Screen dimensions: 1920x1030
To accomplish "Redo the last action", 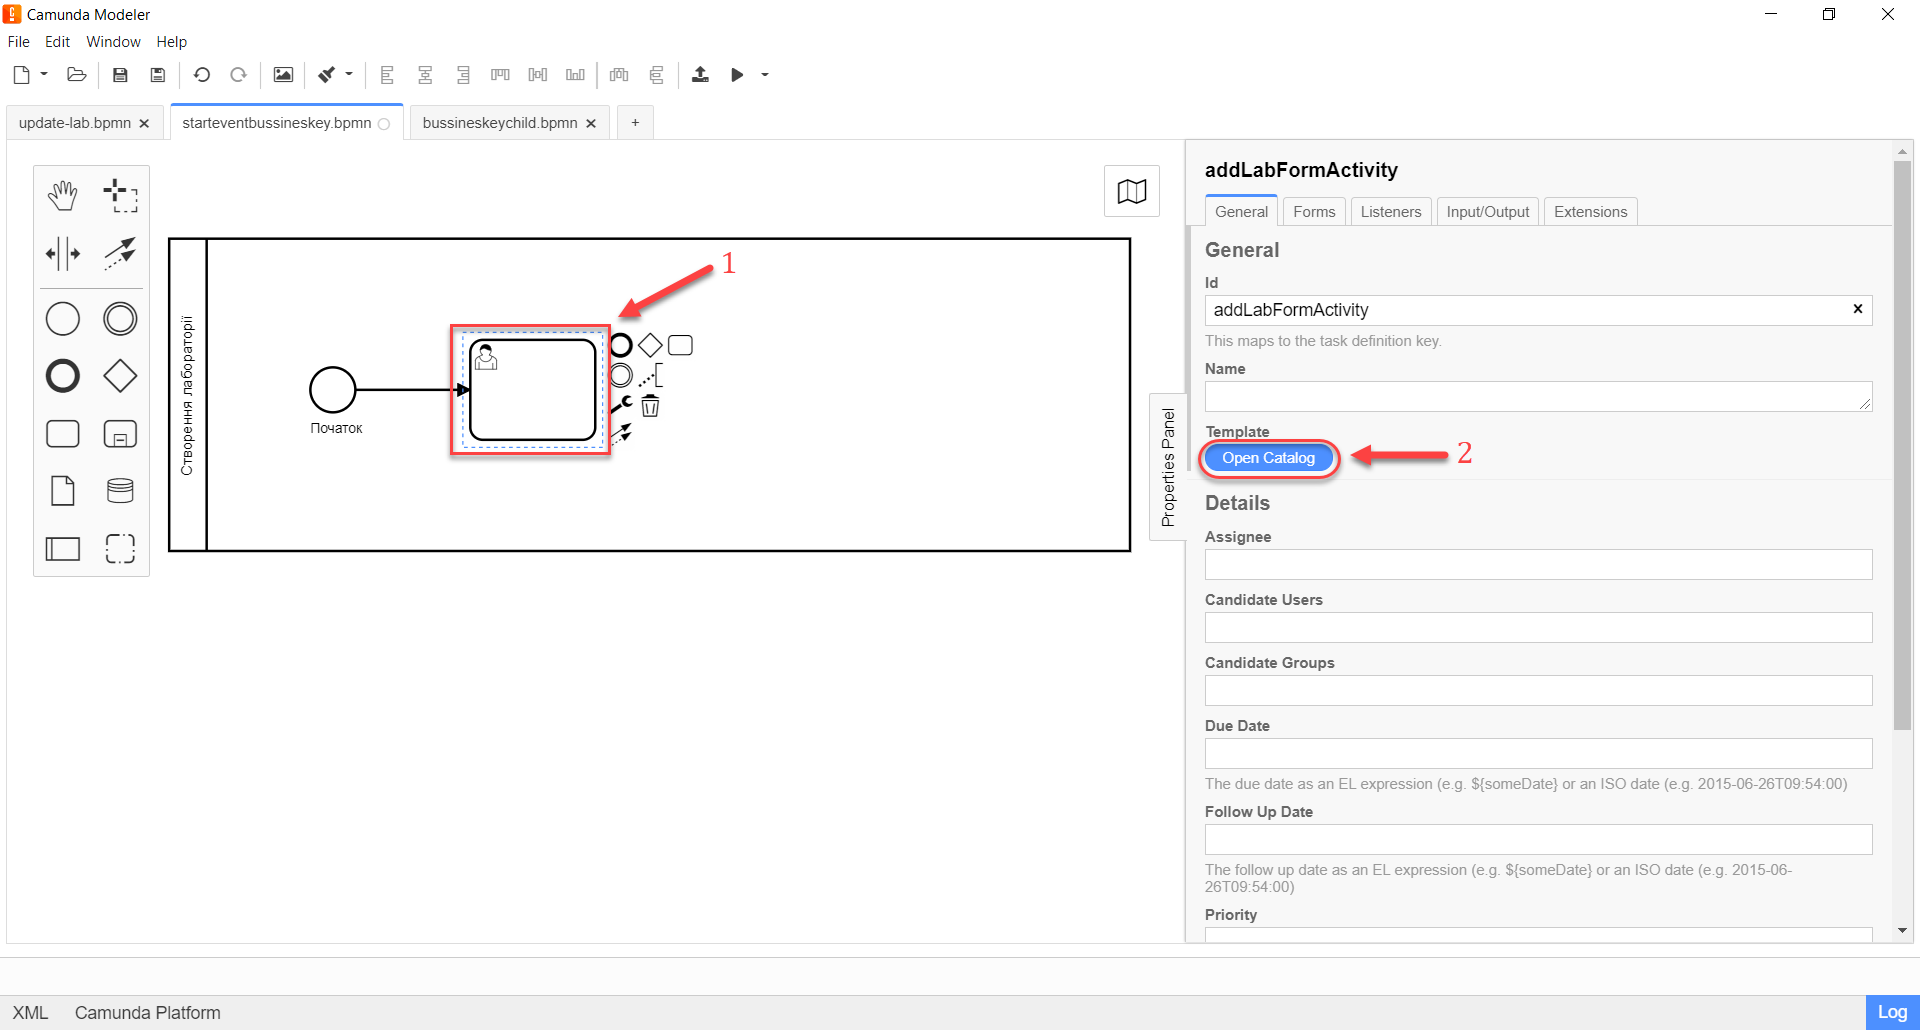I will click(x=238, y=75).
